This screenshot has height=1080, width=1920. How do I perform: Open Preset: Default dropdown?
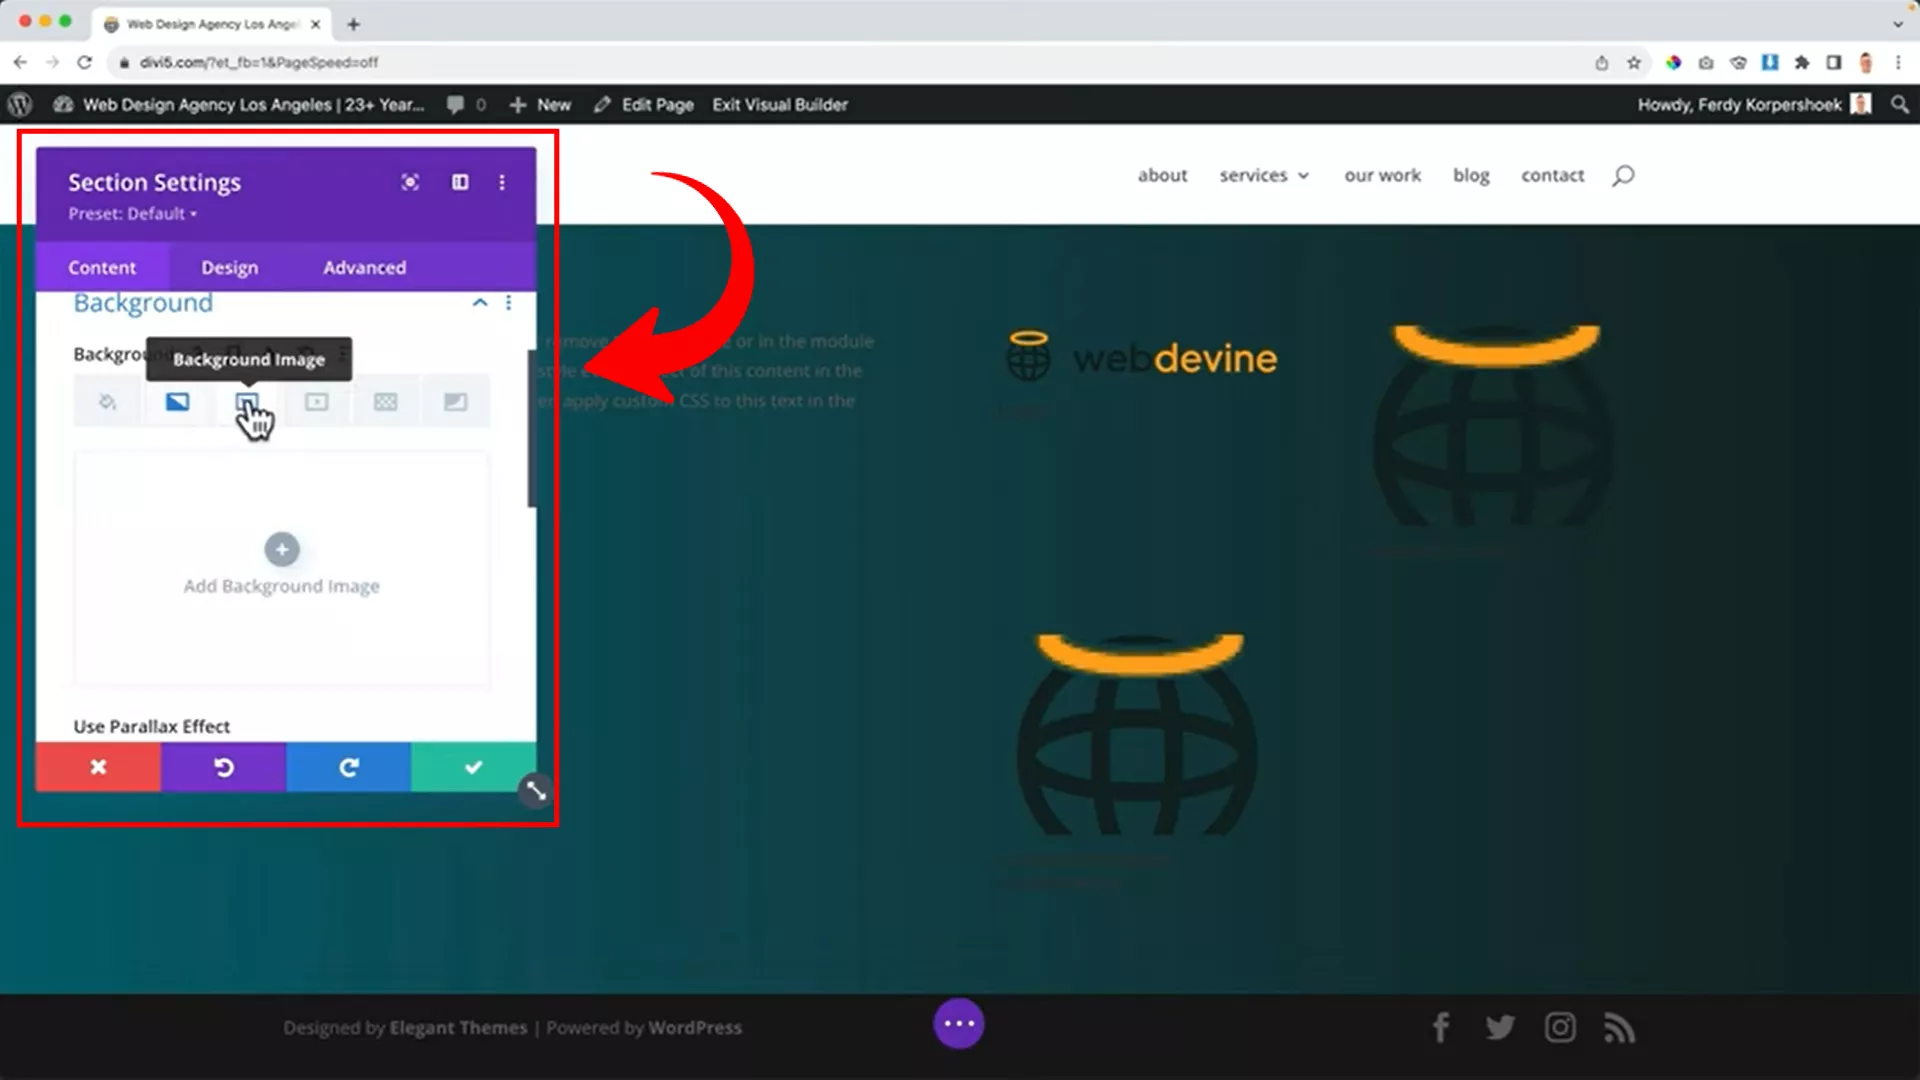(132, 214)
